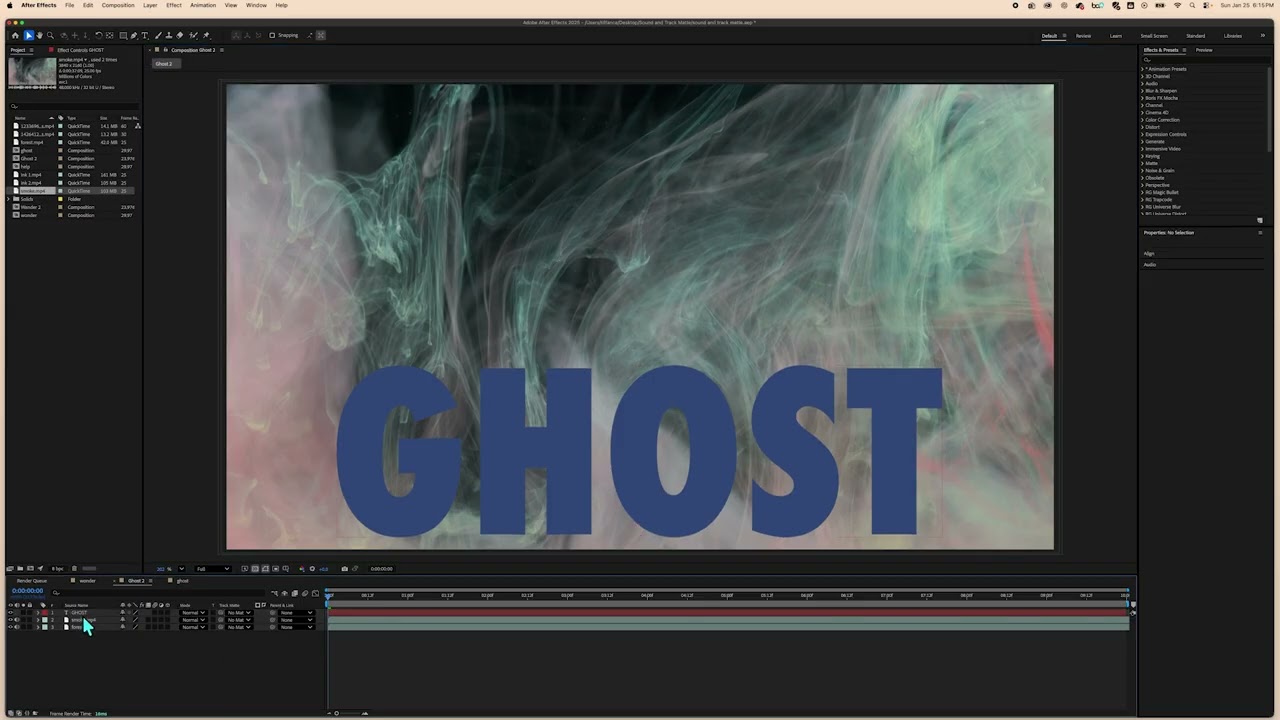
Task: Select the Rectangle shape tool
Action: [123, 35]
